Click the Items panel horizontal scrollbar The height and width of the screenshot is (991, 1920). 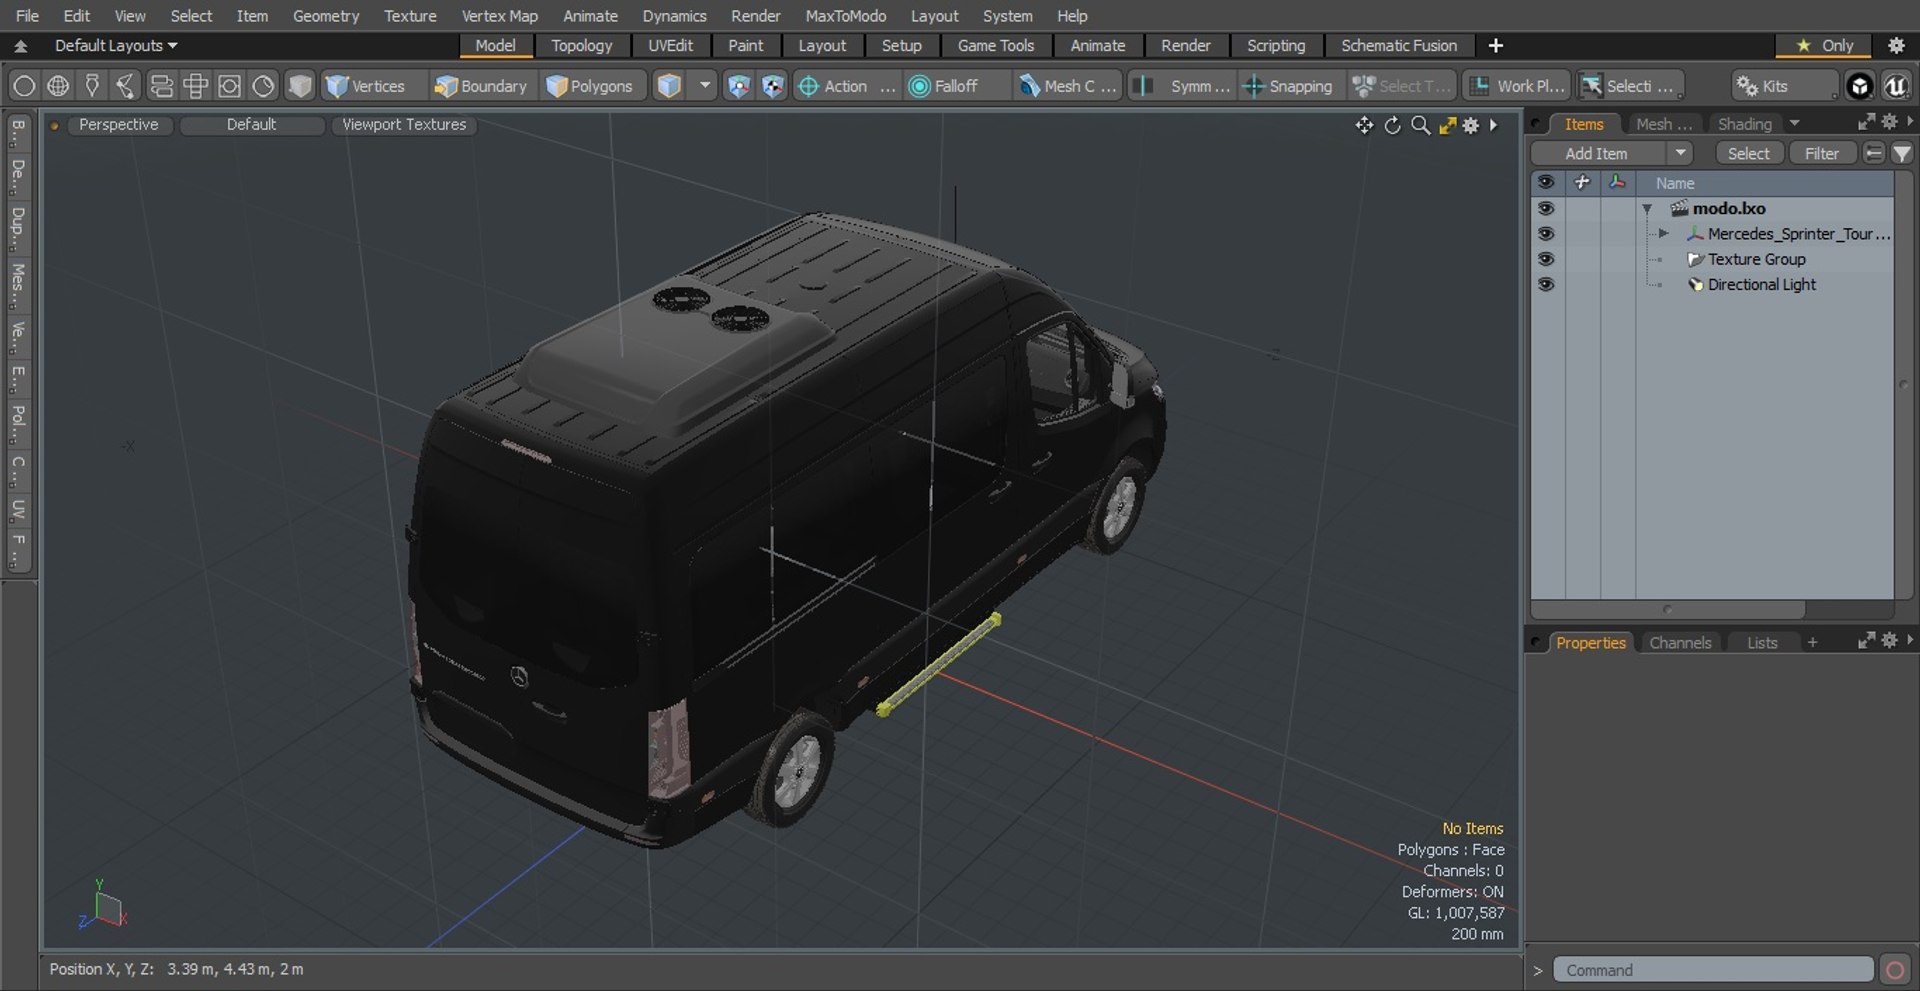1668,609
